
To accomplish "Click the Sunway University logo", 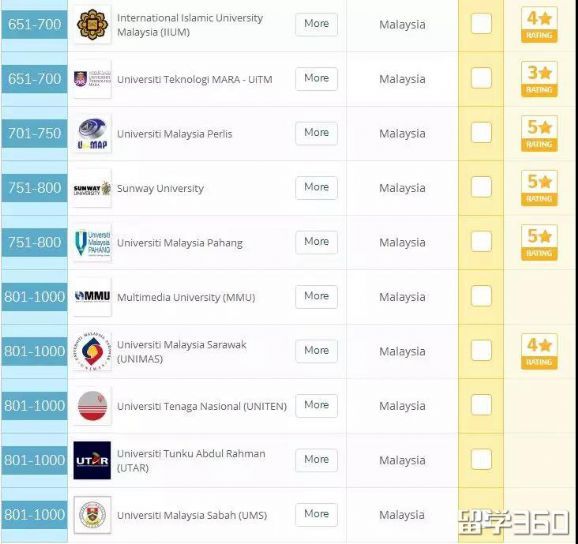I will pyautogui.click(x=92, y=188).
